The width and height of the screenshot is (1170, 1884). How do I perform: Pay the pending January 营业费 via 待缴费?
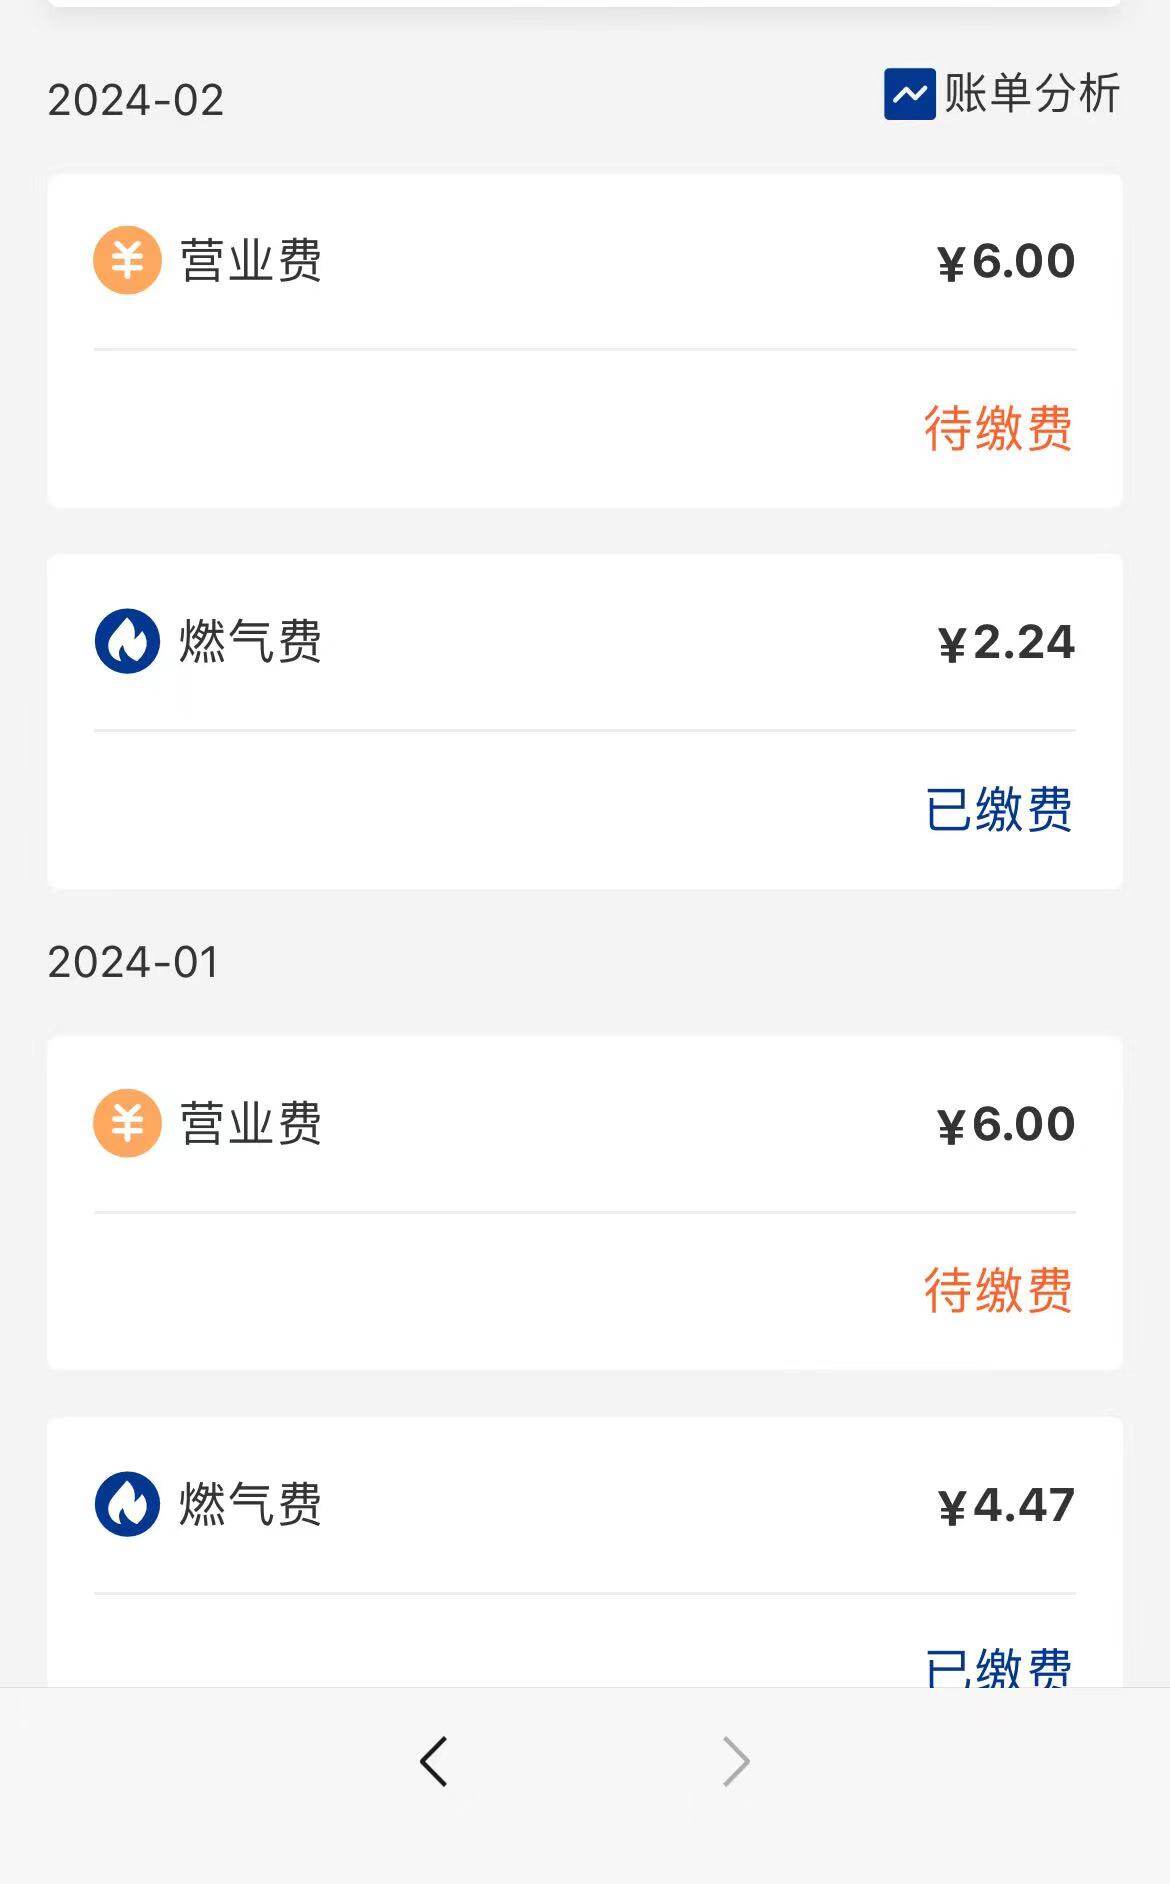click(997, 1290)
